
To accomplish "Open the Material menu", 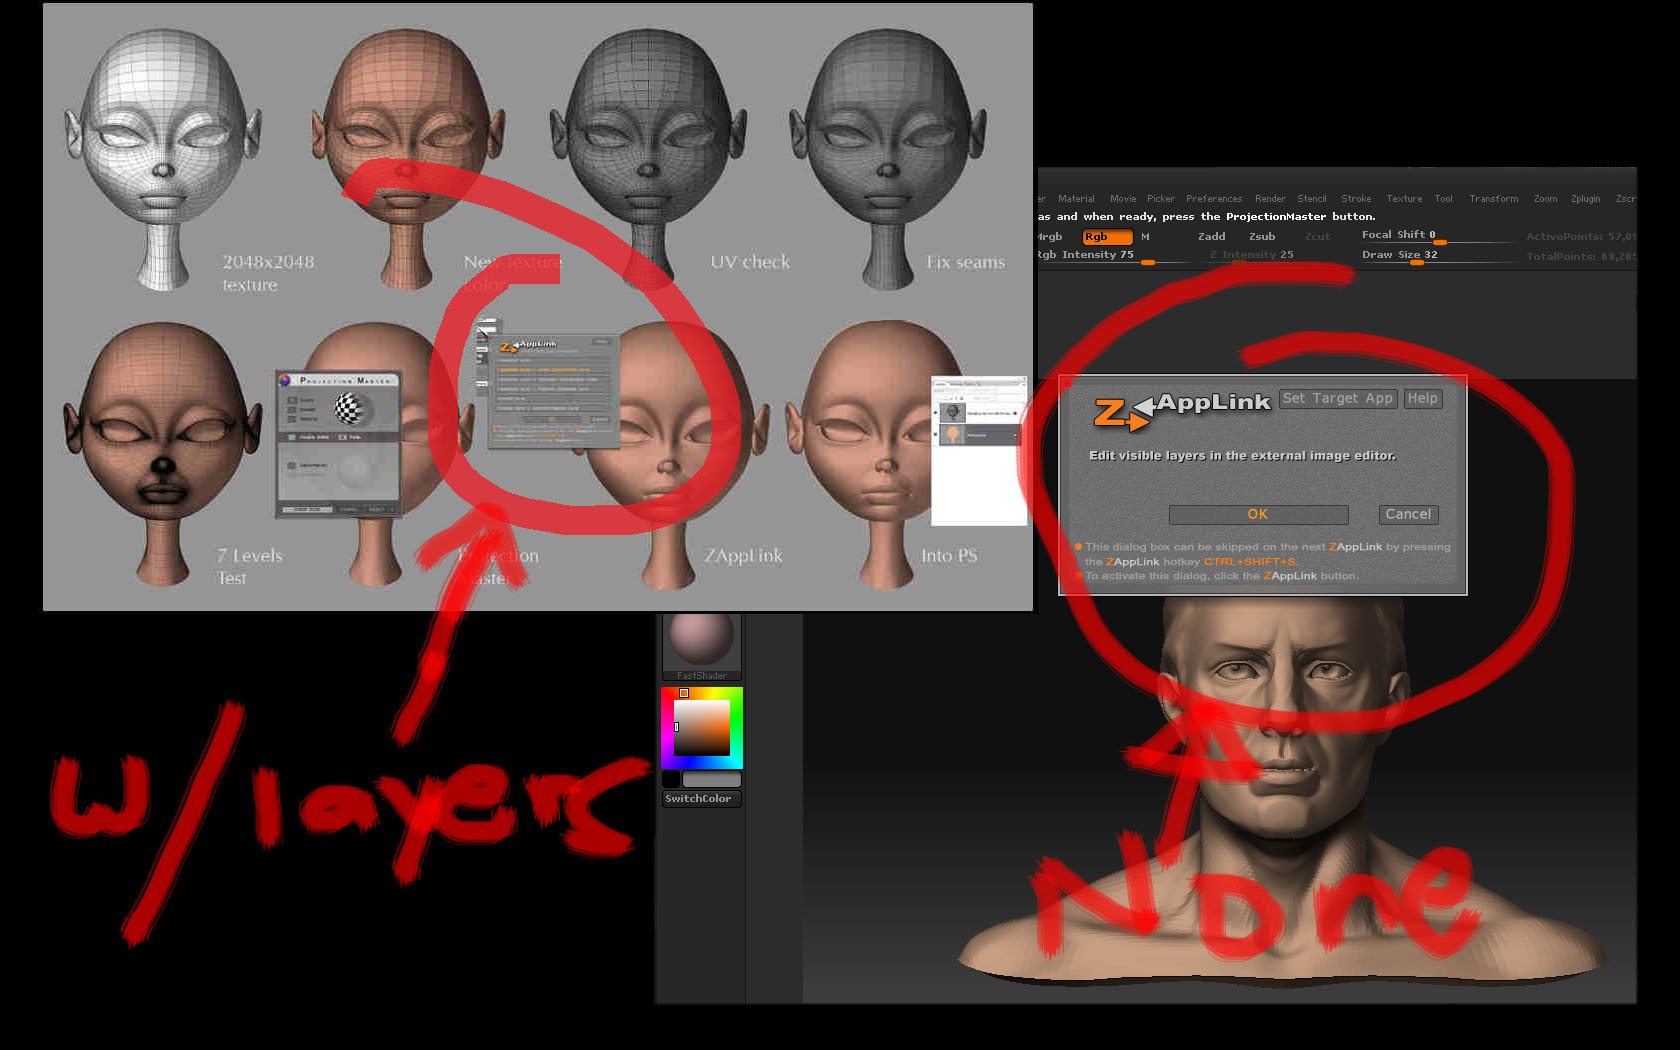I will (x=1077, y=198).
